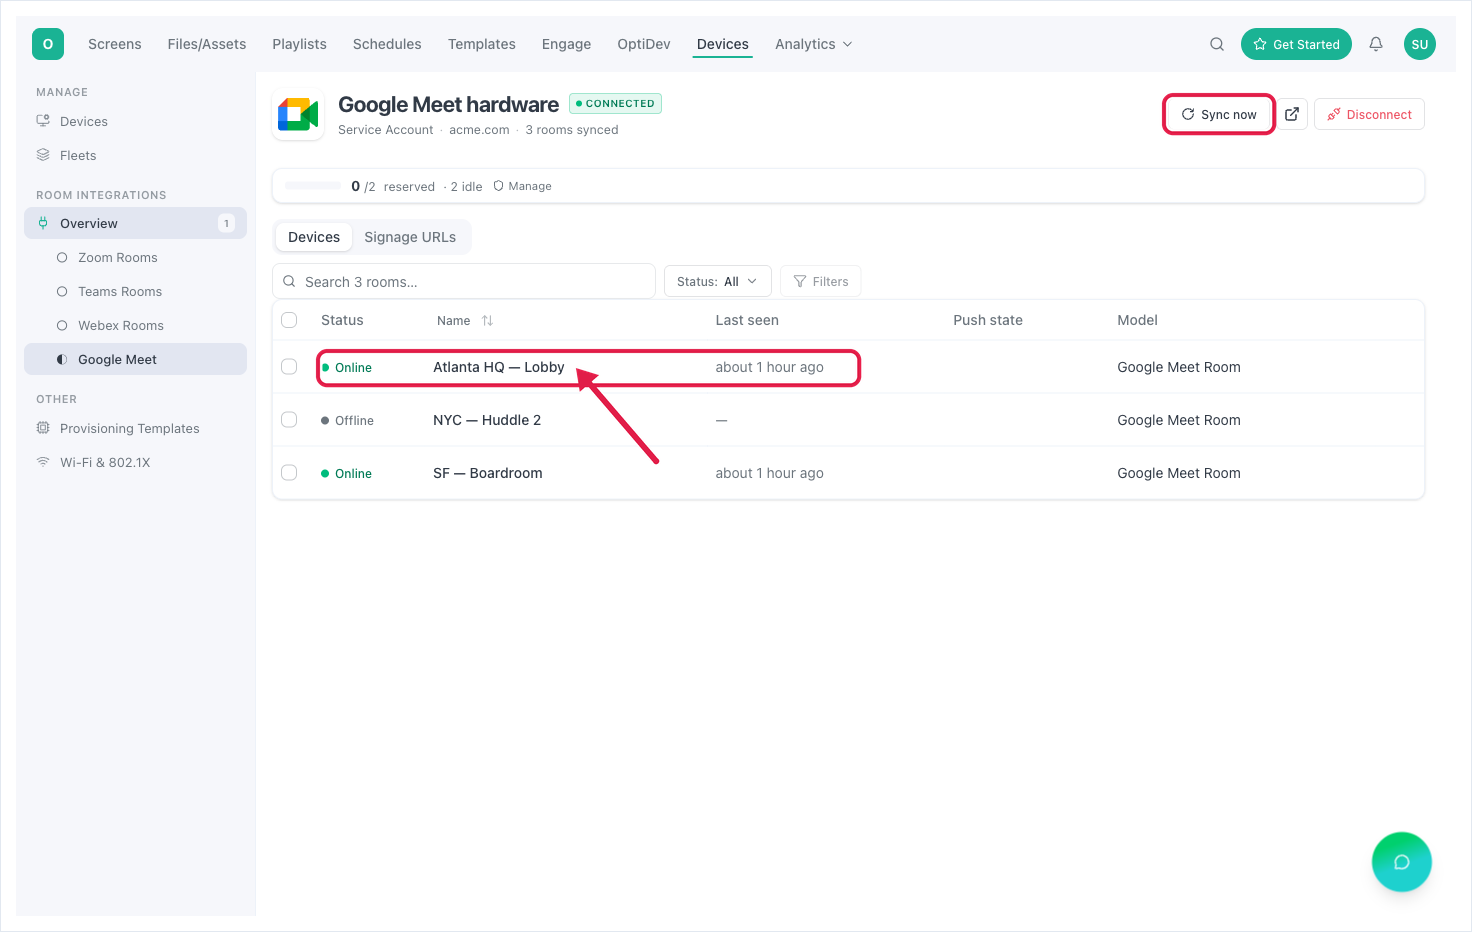Sort rooms by Name column arrows

click(487, 321)
